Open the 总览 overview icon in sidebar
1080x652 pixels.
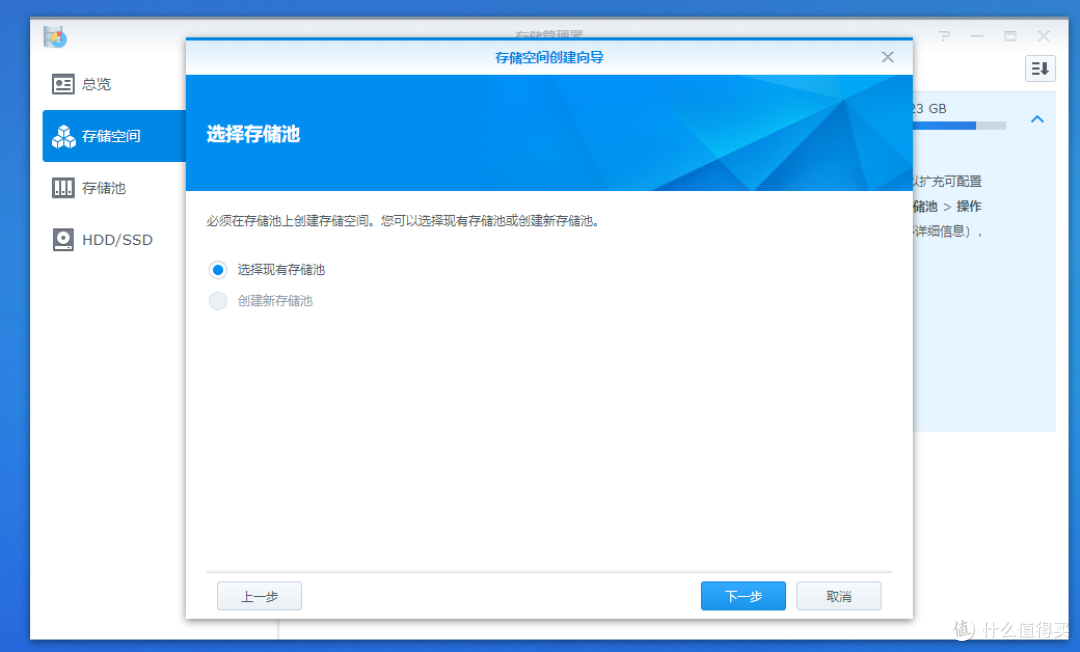(62, 84)
